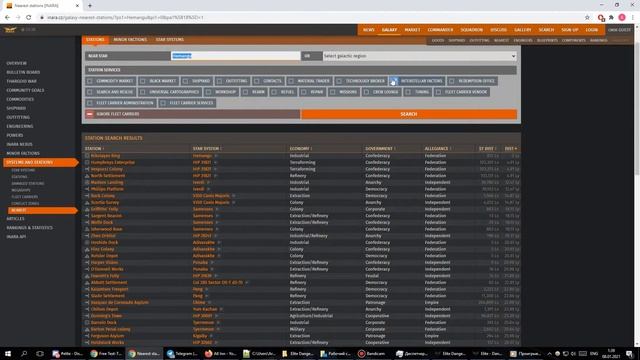640x360 pixels.
Task: Open the Windows taskbar search icon
Action: click(24, 353)
